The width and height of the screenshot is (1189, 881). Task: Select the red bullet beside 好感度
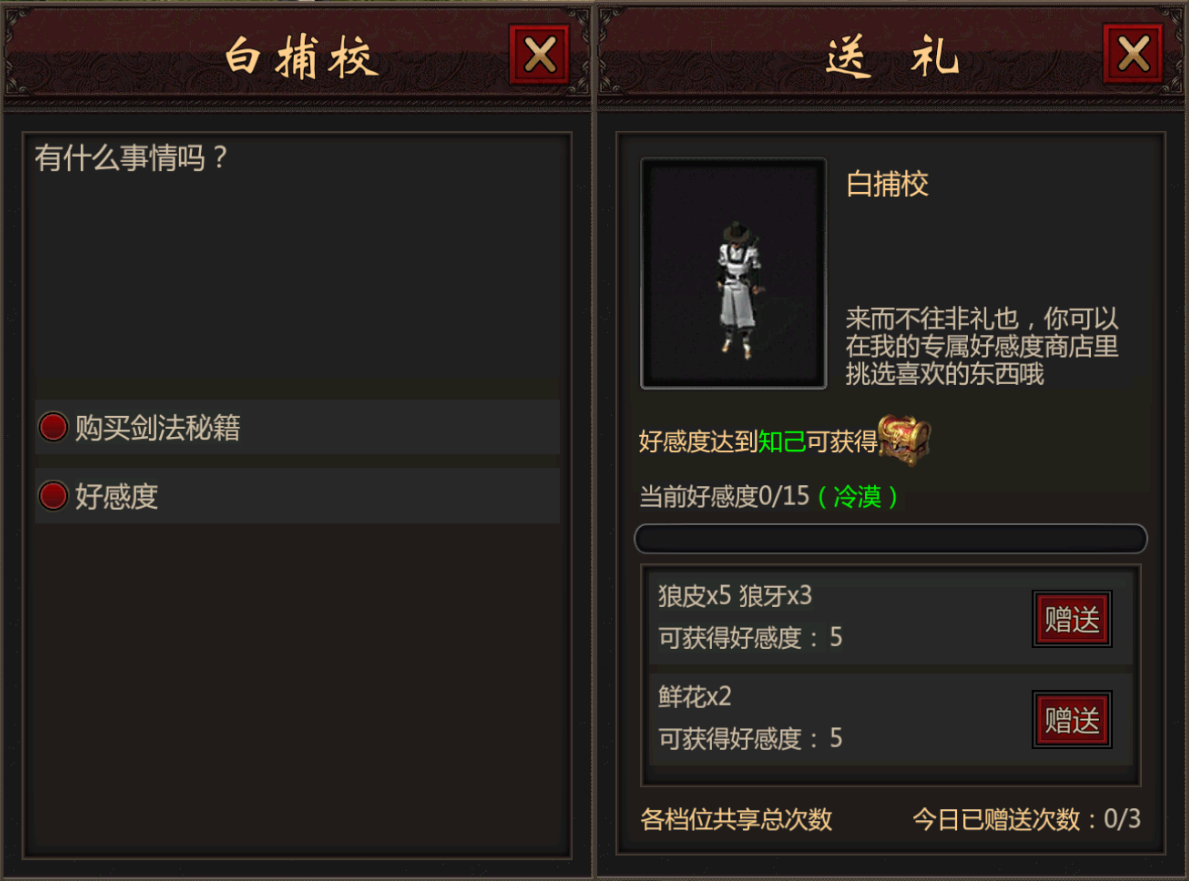(53, 496)
